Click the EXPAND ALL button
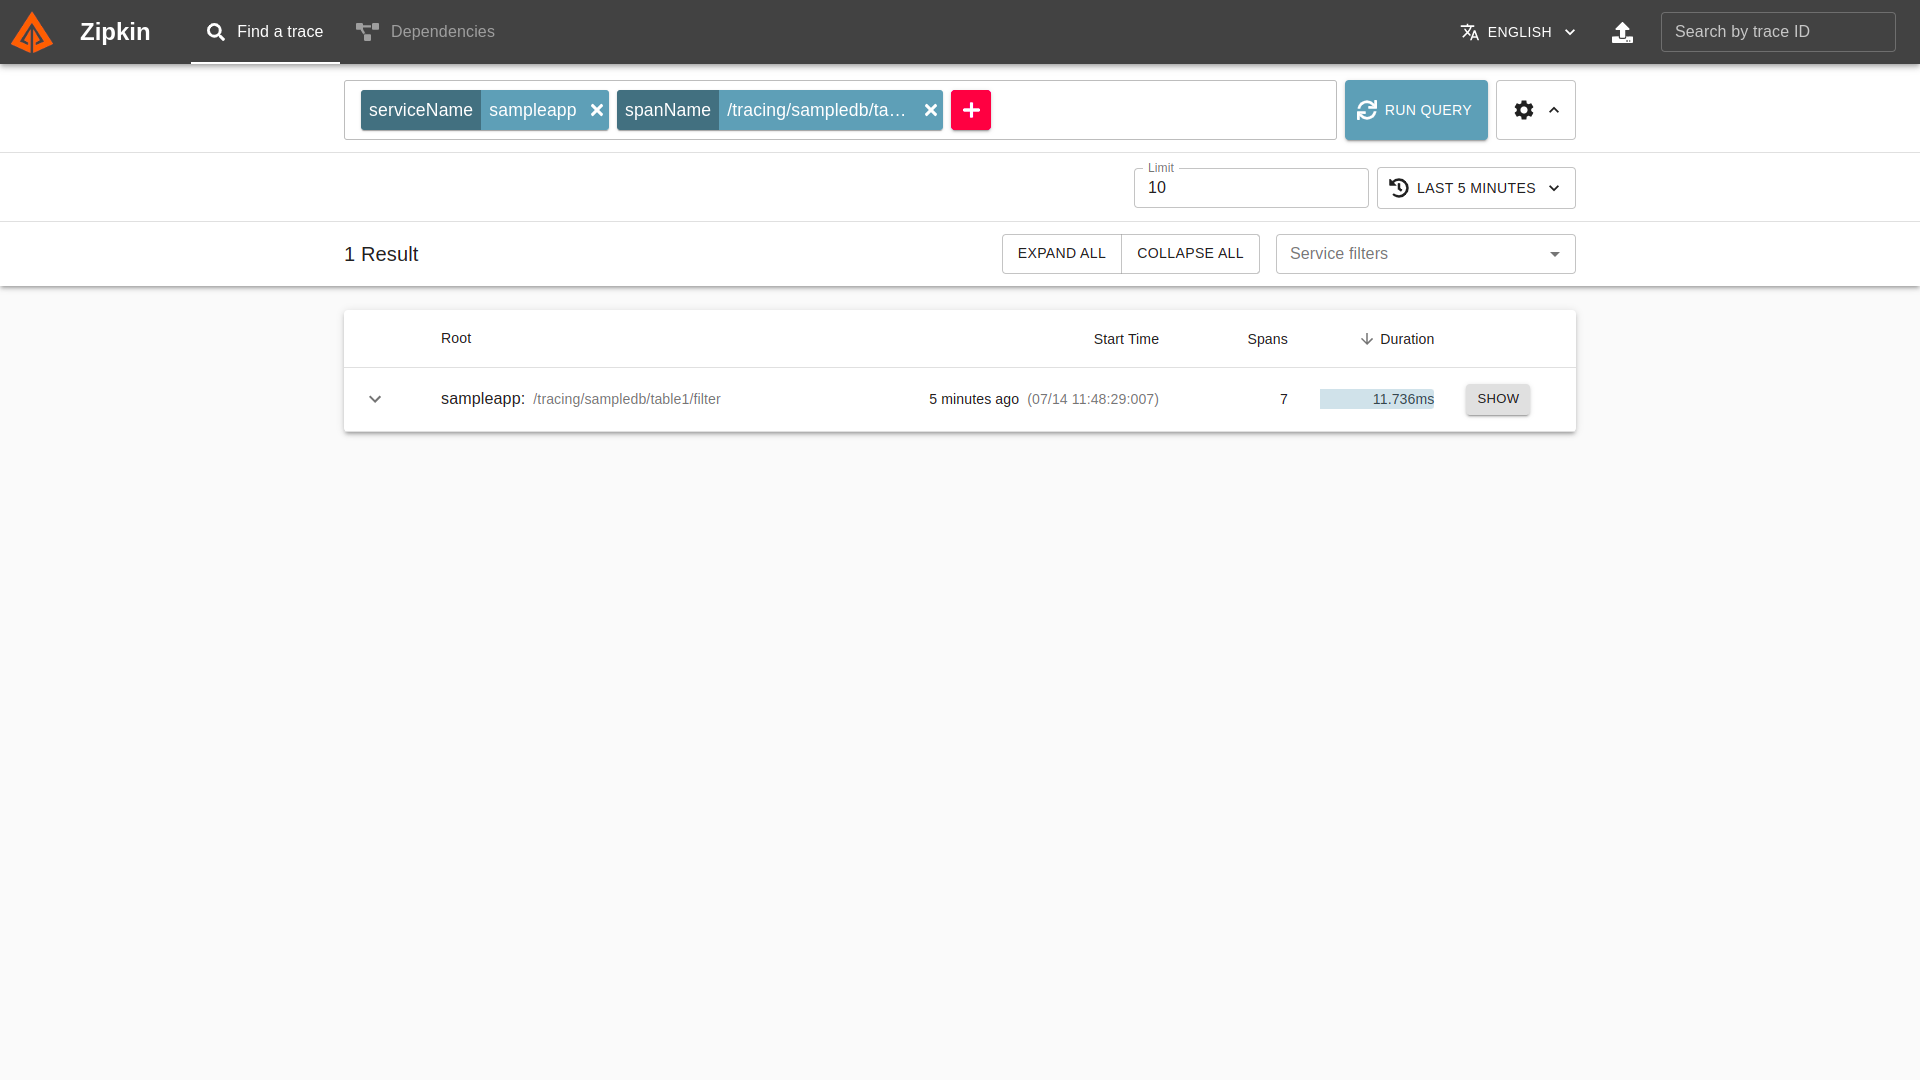This screenshot has height=1080, width=1920. [x=1061, y=254]
